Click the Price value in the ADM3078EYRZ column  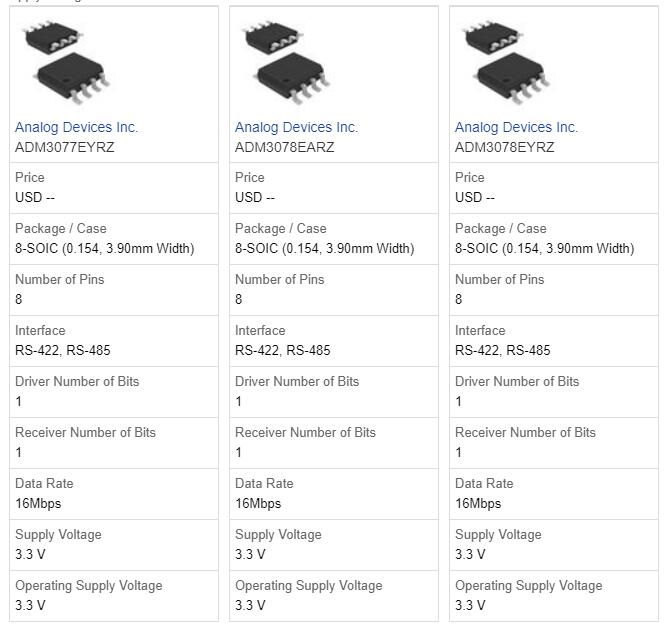click(x=475, y=197)
